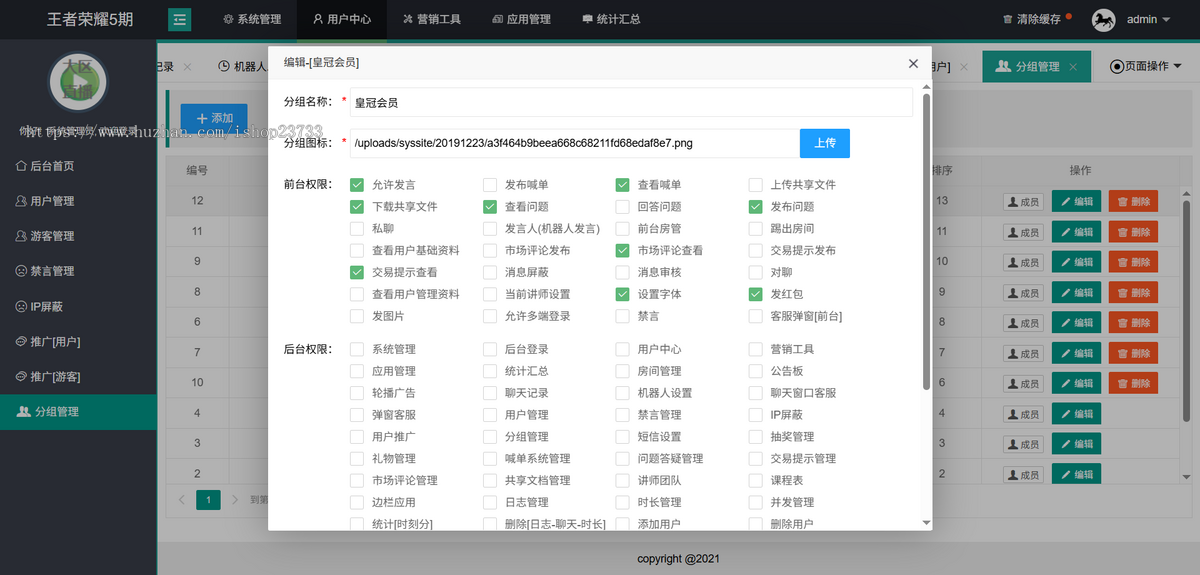Screen dimensions: 1200x575
Task: Enable 踢出房间 permission
Action: pos(756,229)
